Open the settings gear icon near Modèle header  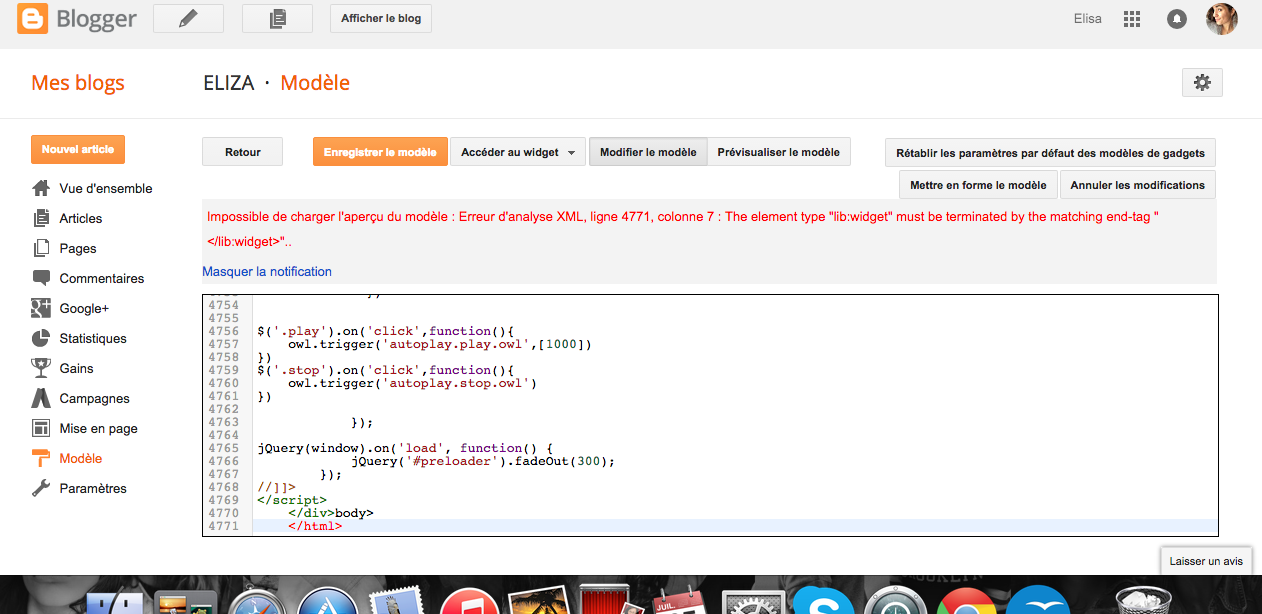point(1201,82)
